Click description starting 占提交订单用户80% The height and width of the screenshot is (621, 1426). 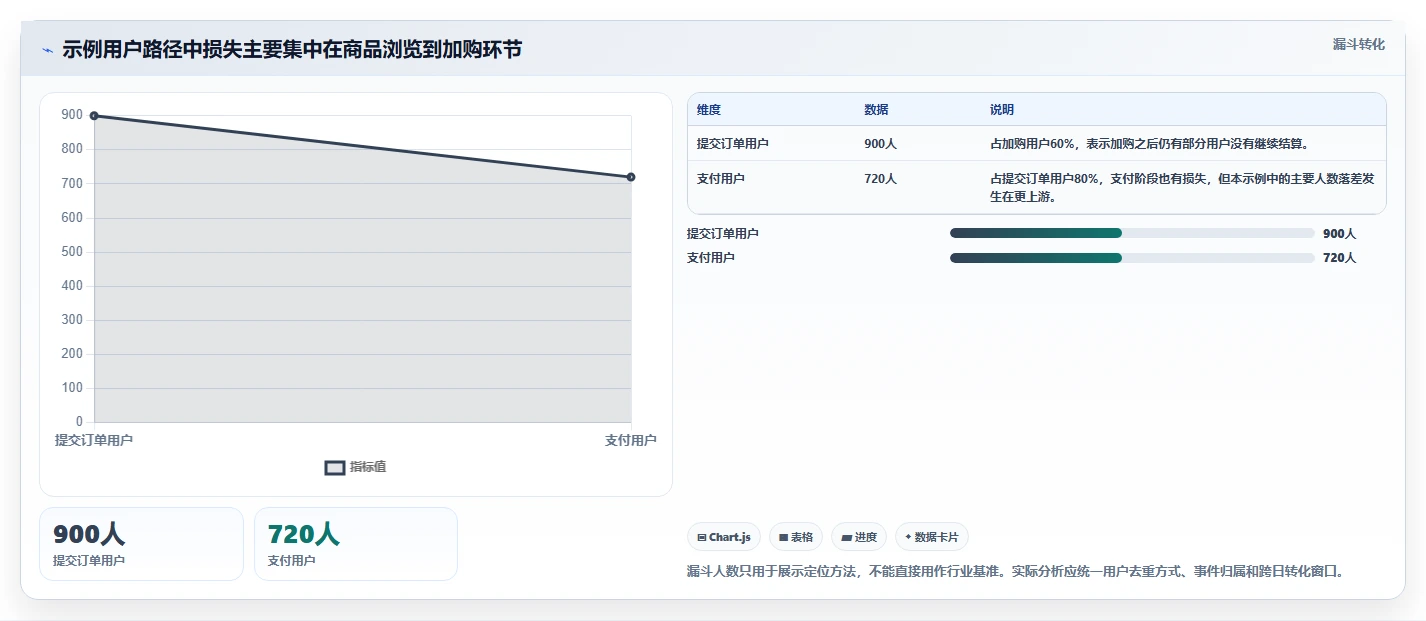pos(1182,188)
